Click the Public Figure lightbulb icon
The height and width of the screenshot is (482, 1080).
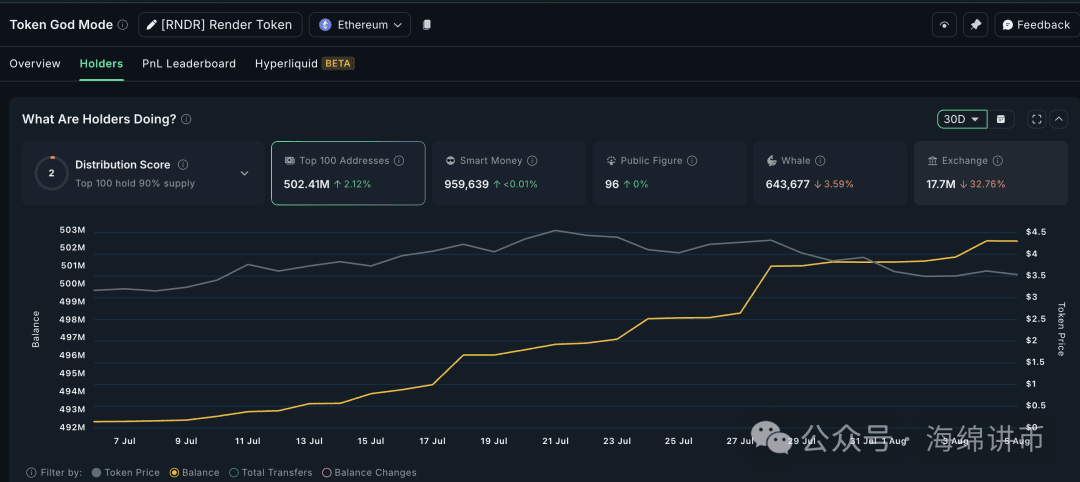[x=610, y=160]
